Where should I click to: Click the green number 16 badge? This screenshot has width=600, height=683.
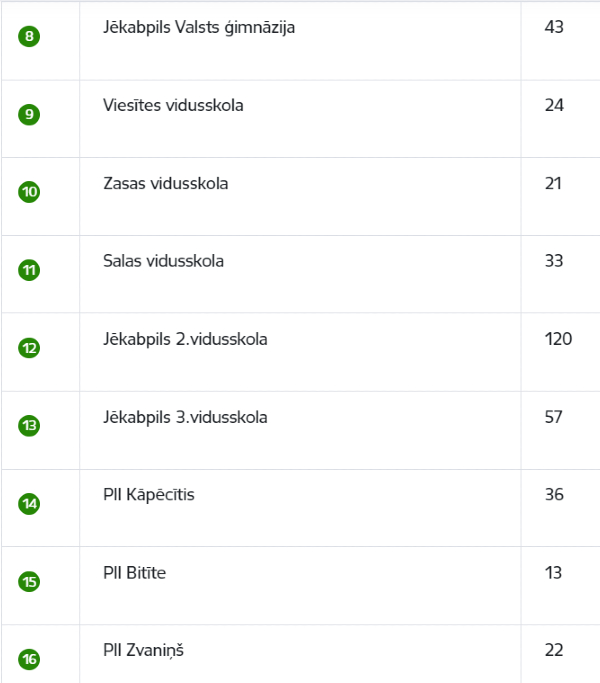29,659
